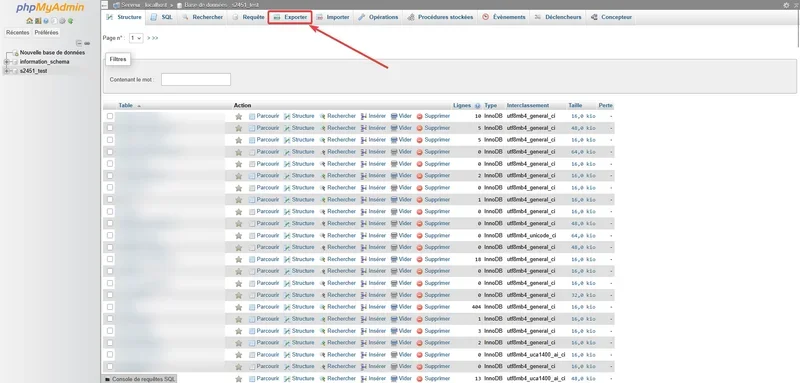
Task: Open the Page n° dropdown
Action: 136,38
